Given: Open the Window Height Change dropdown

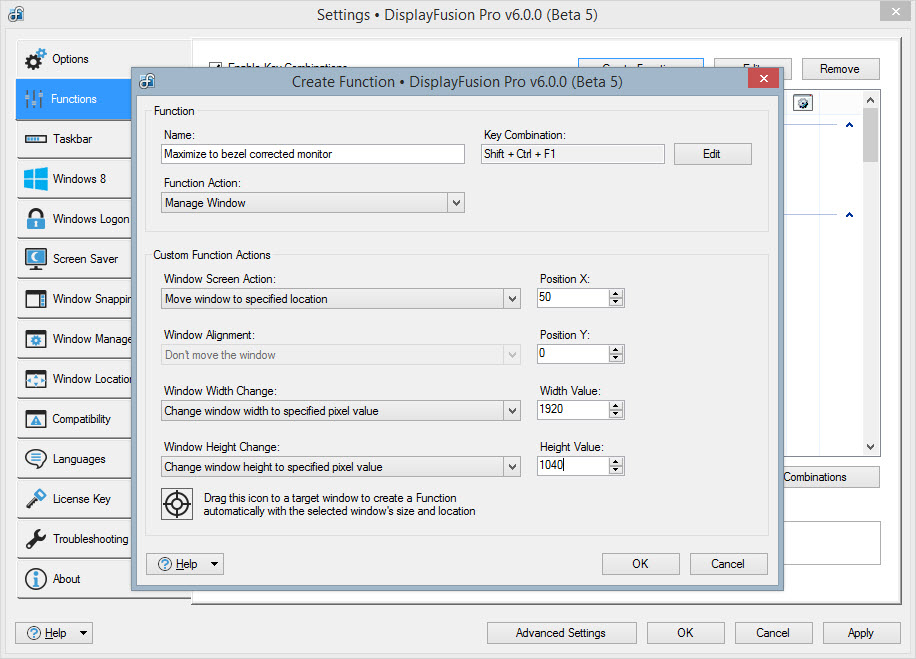Looking at the screenshot, I should tap(512, 467).
